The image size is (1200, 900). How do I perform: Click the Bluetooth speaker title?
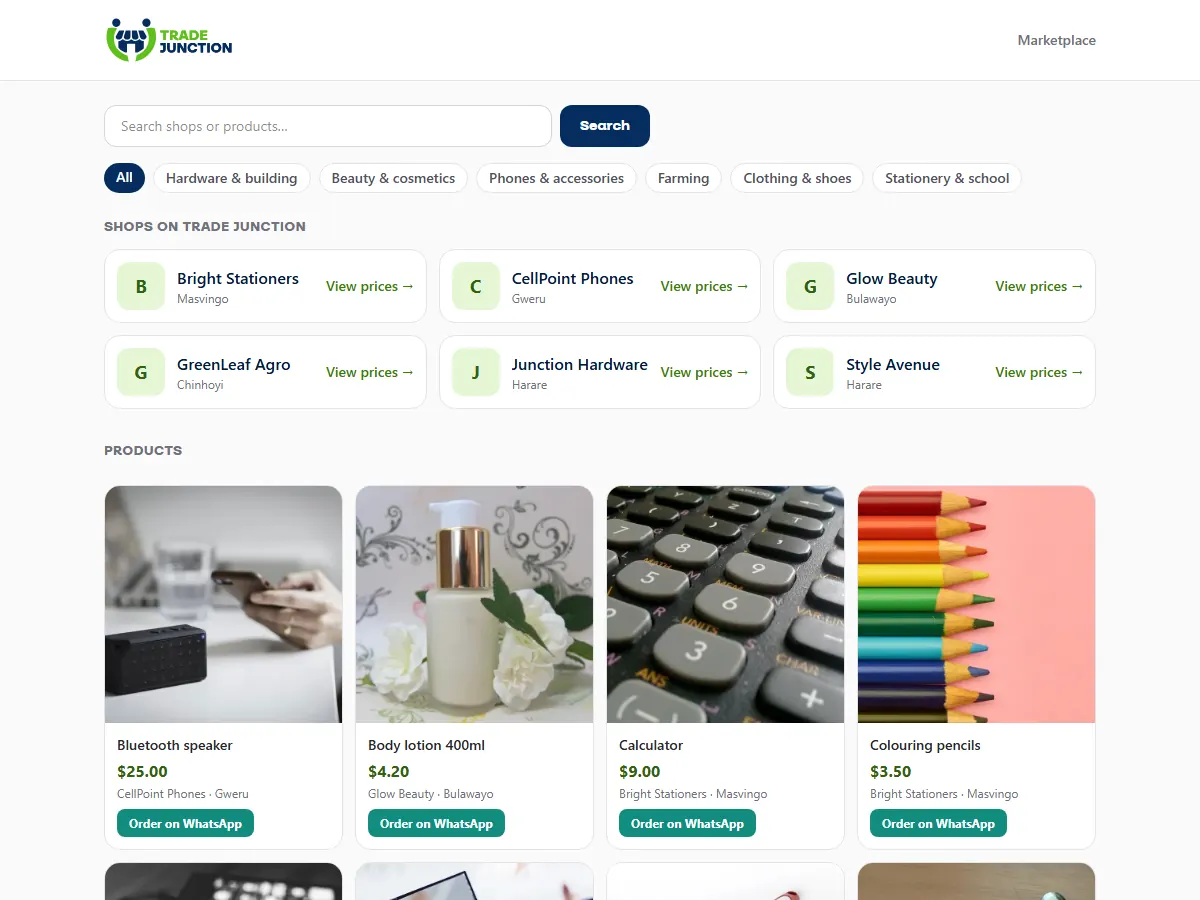(x=175, y=745)
